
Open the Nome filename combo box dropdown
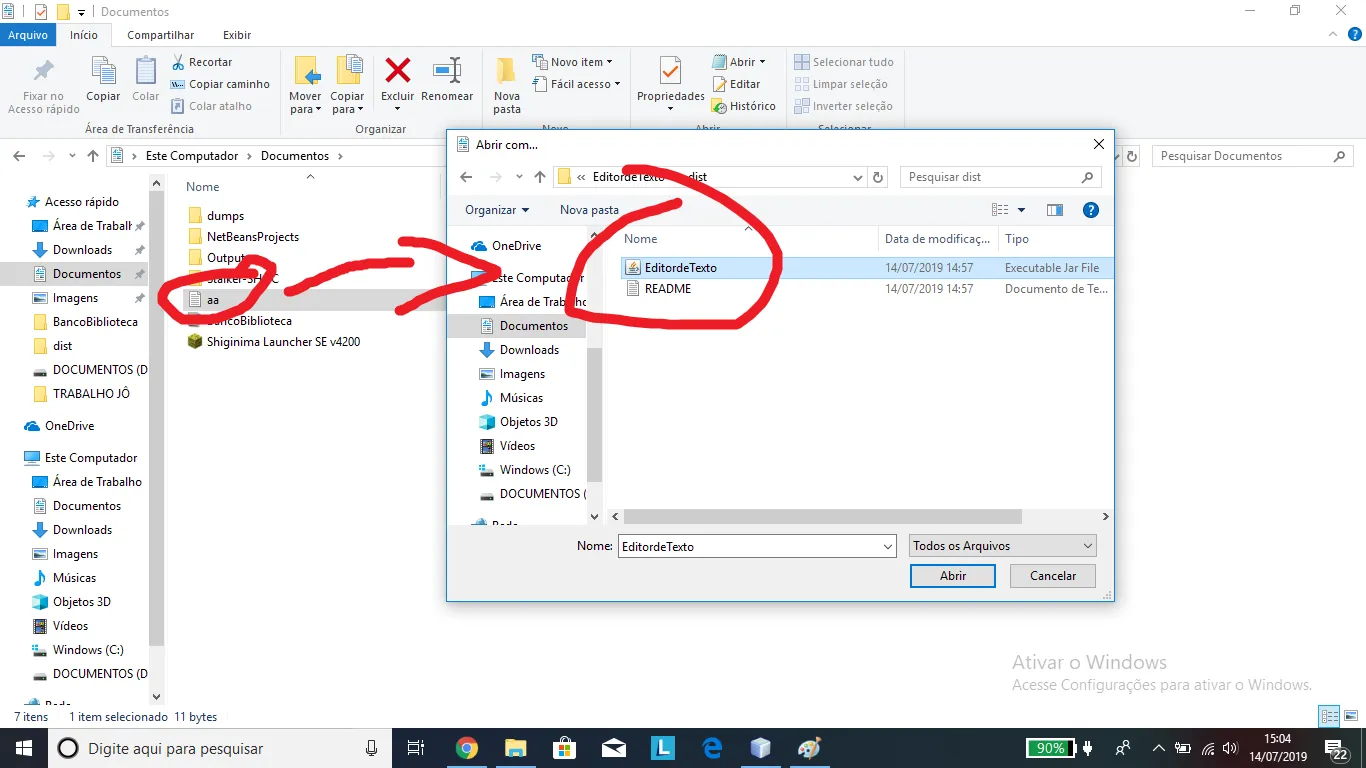coord(888,547)
